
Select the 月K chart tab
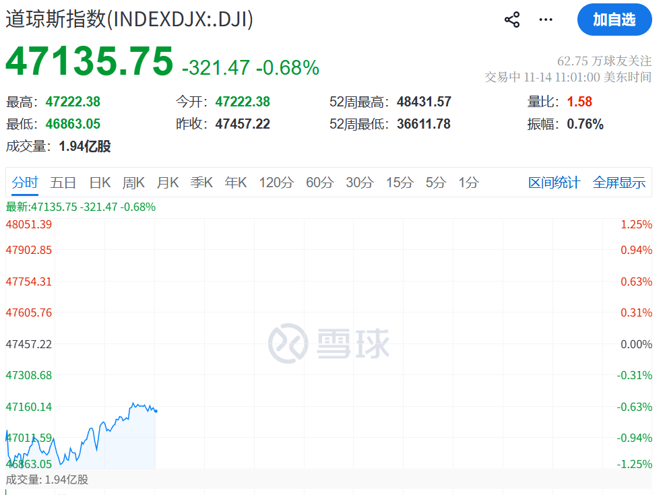167,182
